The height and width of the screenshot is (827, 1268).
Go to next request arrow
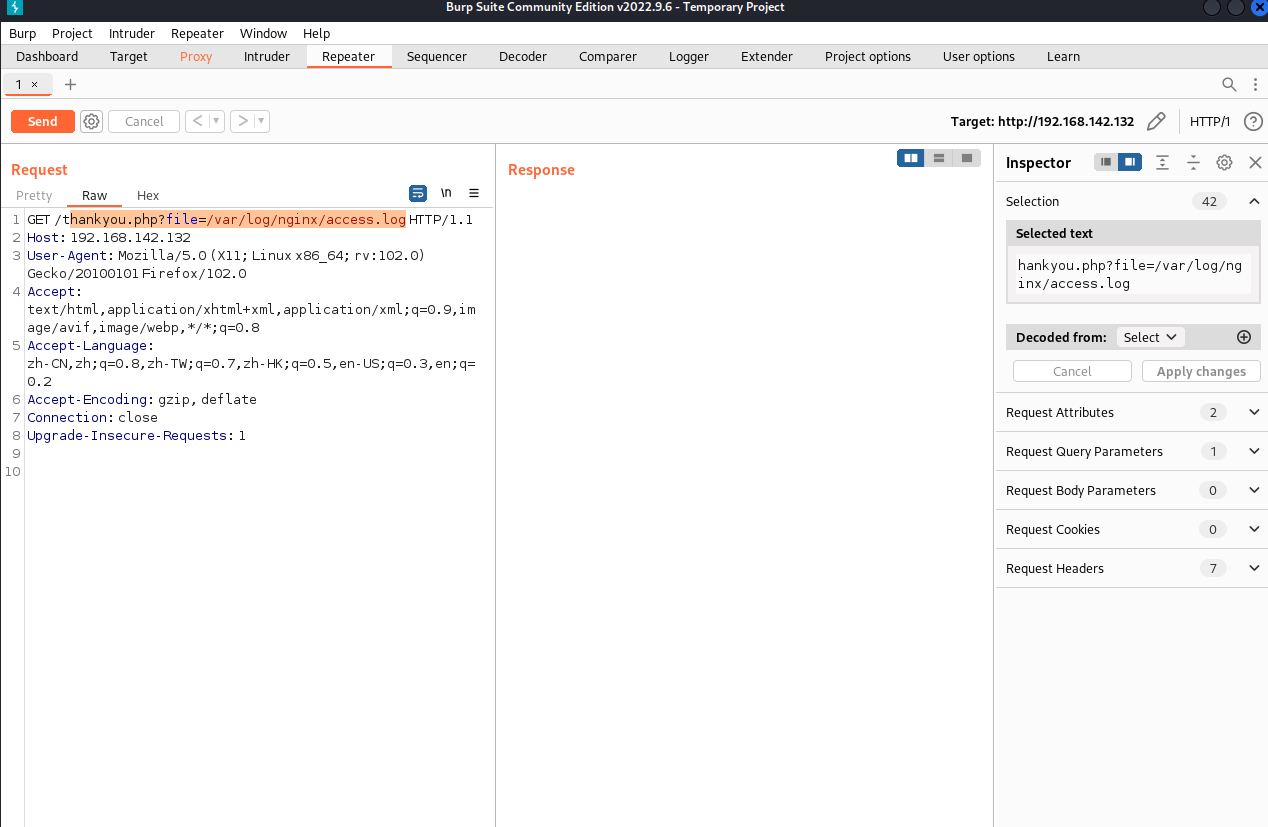242,121
